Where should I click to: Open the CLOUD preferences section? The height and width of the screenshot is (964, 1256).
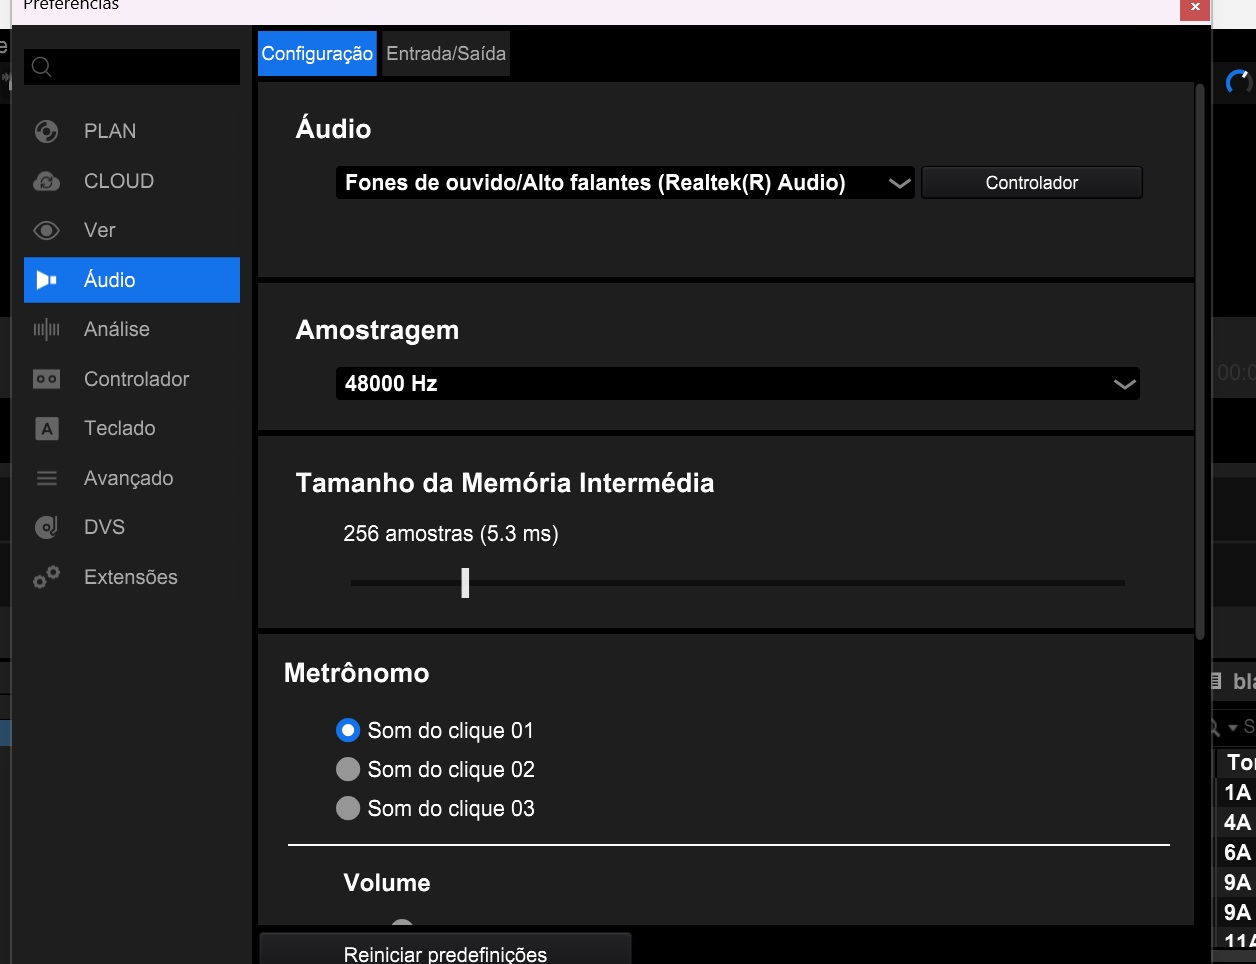(119, 181)
